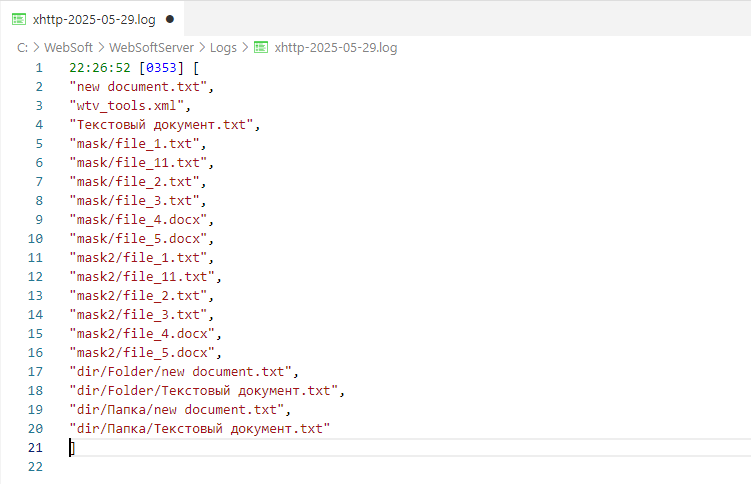Click the "Текстовый документ.txt" on line 4
Screen dimensions: 751x484
click(x=161, y=125)
